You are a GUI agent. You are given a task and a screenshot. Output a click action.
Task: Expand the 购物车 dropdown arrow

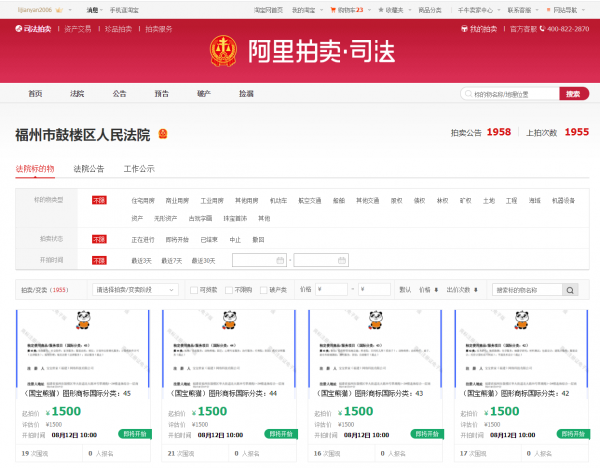[369, 10]
